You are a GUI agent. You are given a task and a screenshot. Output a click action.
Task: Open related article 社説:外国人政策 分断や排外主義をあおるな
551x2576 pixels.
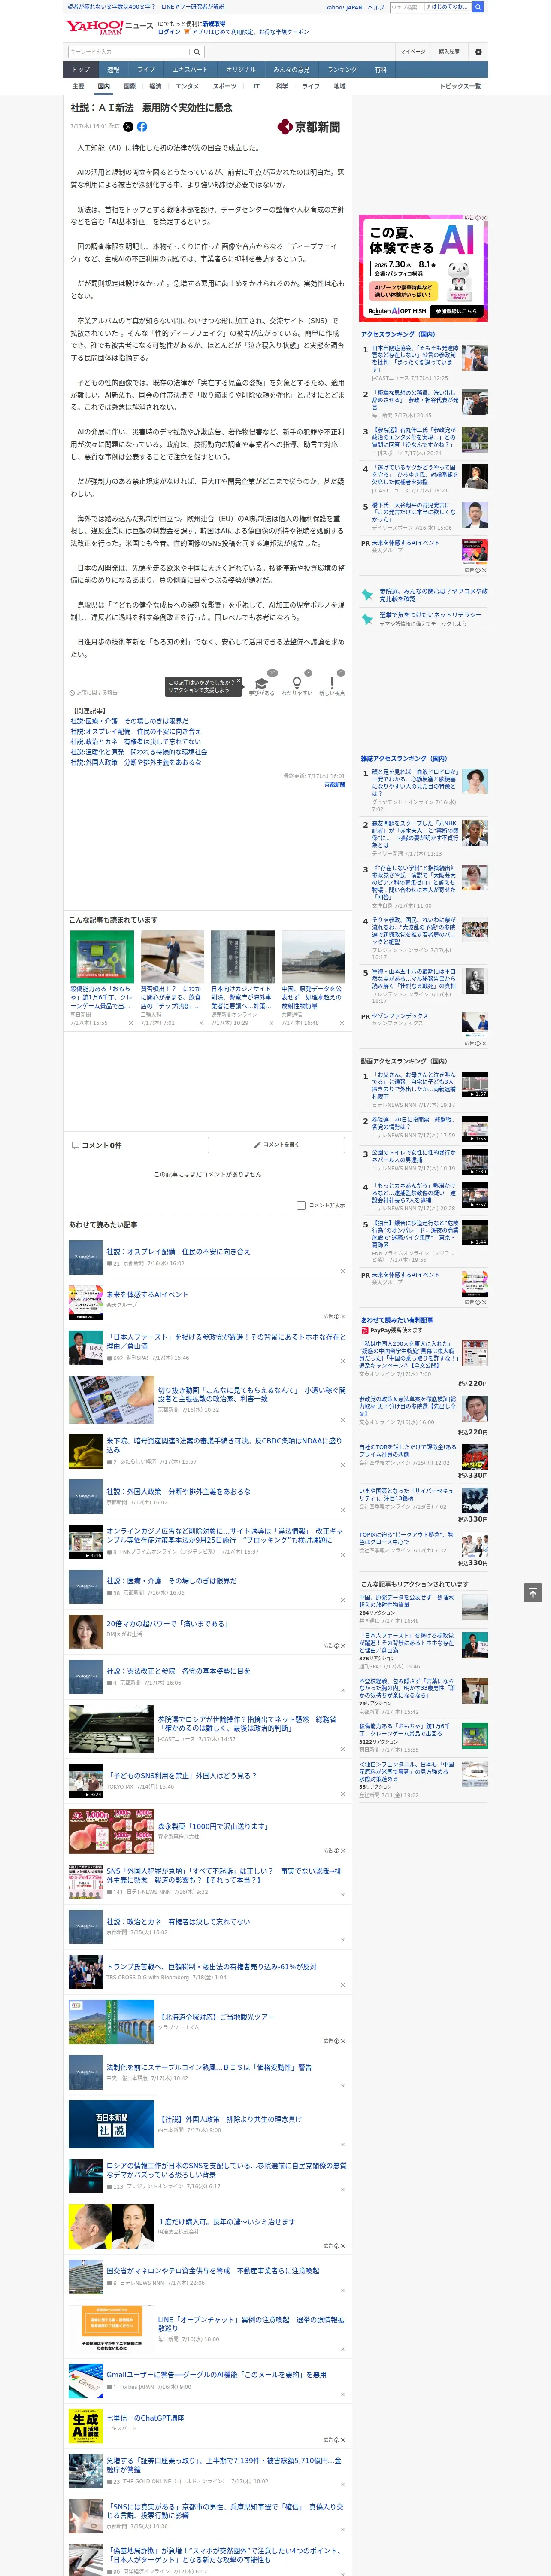tap(135, 763)
